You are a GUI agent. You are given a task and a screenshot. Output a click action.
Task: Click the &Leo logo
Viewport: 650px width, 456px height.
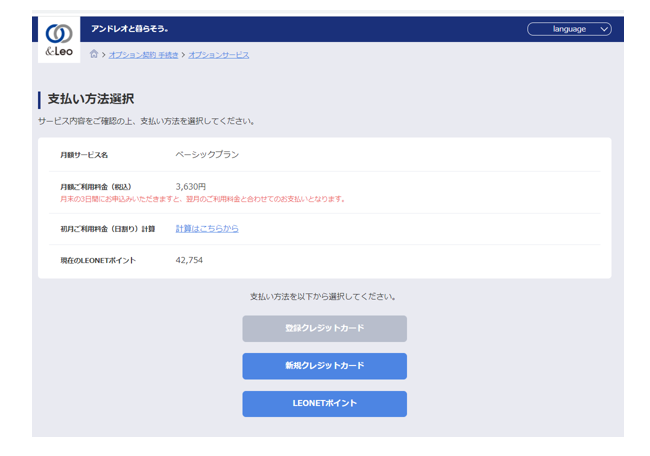[x=58, y=40]
